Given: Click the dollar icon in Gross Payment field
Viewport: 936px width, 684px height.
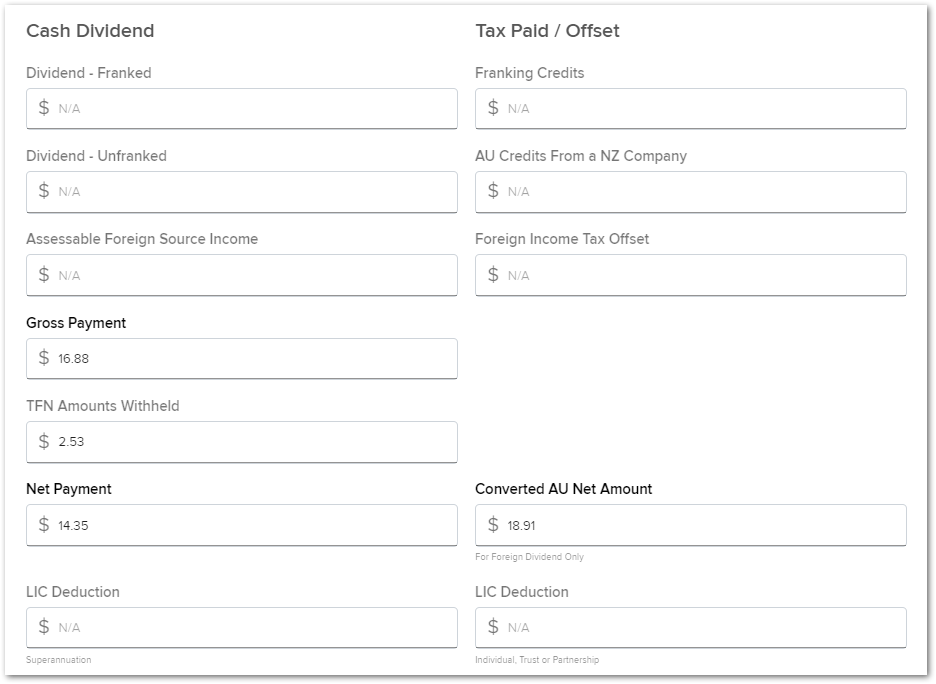Looking at the screenshot, I should pyautogui.click(x=44, y=358).
